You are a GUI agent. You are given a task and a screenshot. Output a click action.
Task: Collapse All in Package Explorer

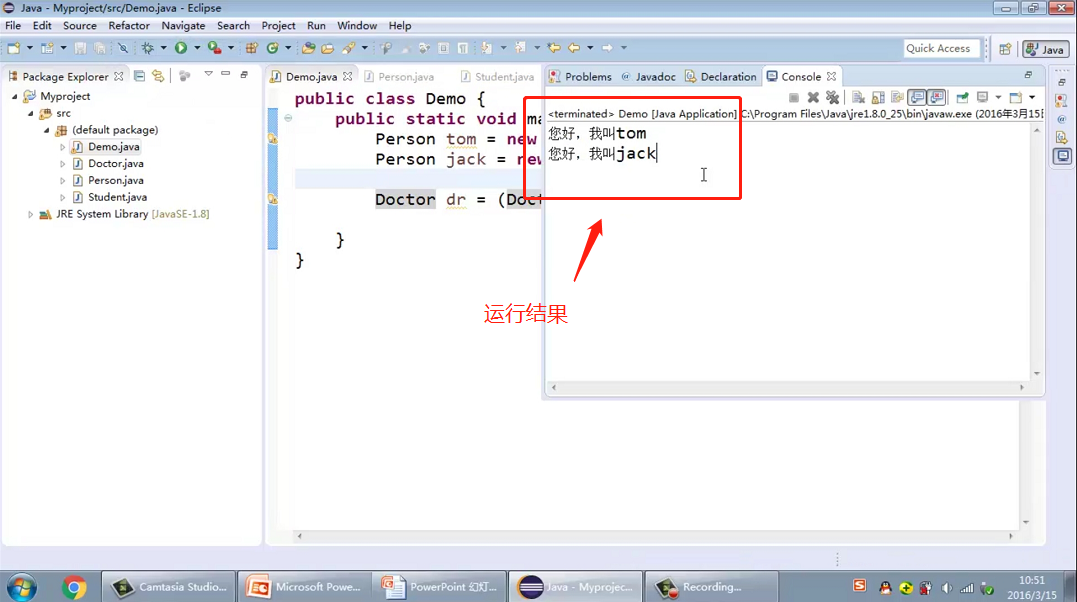[139, 76]
